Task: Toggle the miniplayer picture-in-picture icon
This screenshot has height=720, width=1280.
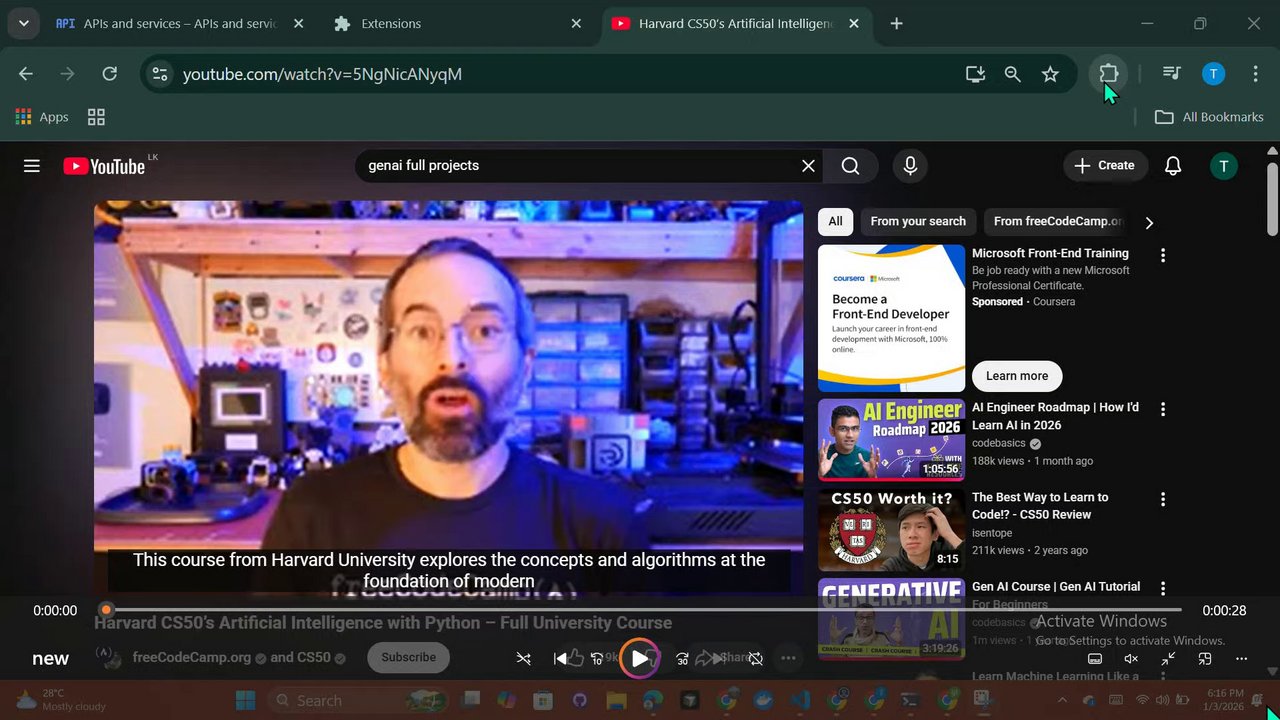Action: point(1205,659)
